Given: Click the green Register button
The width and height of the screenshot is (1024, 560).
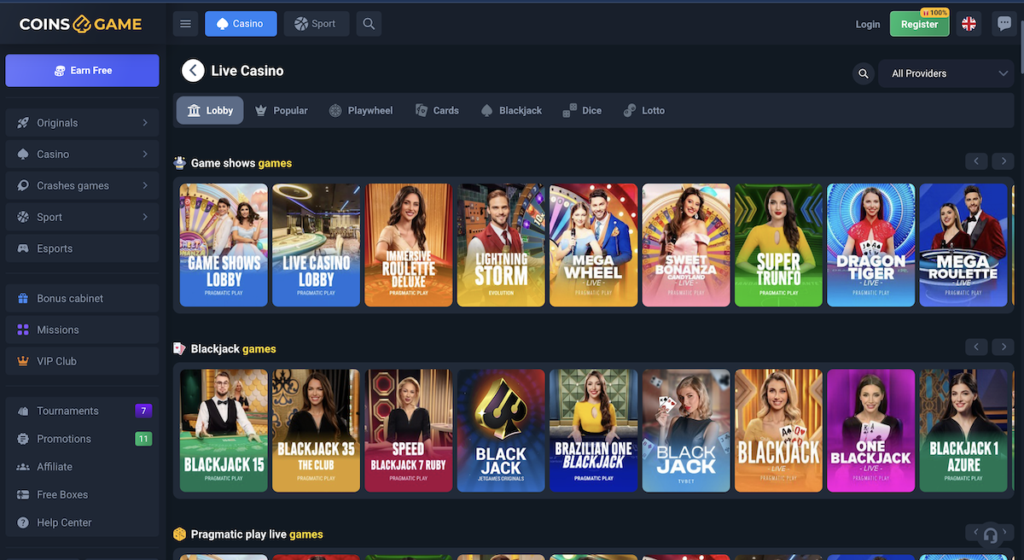Looking at the screenshot, I should pyautogui.click(x=920, y=24).
